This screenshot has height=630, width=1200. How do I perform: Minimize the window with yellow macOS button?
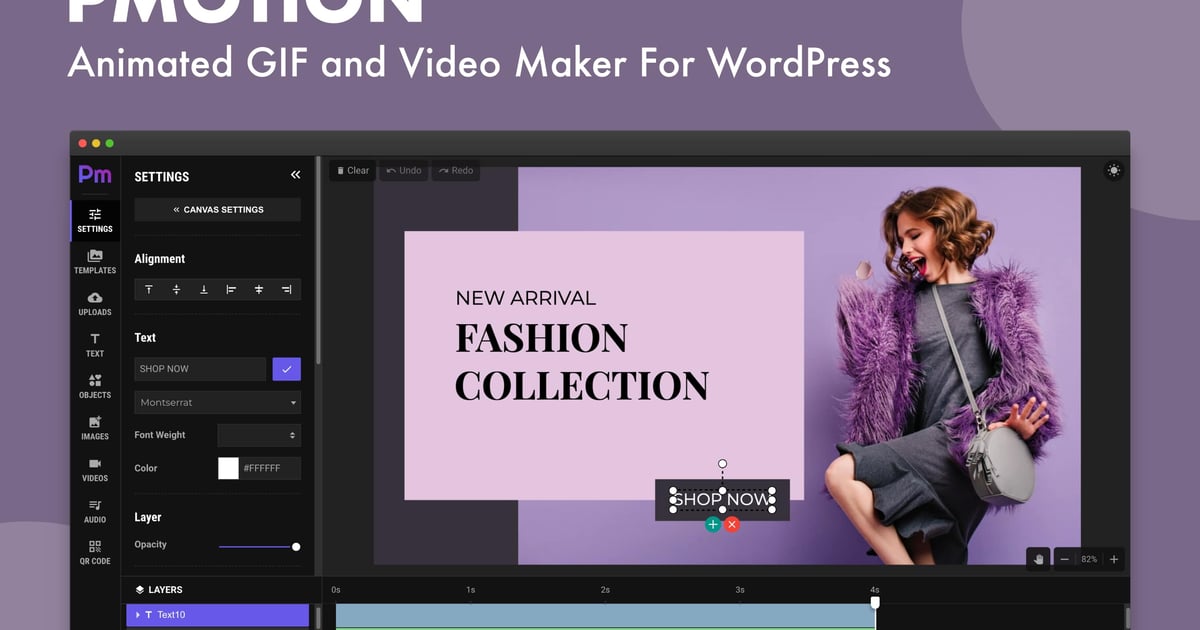point(96,143)
